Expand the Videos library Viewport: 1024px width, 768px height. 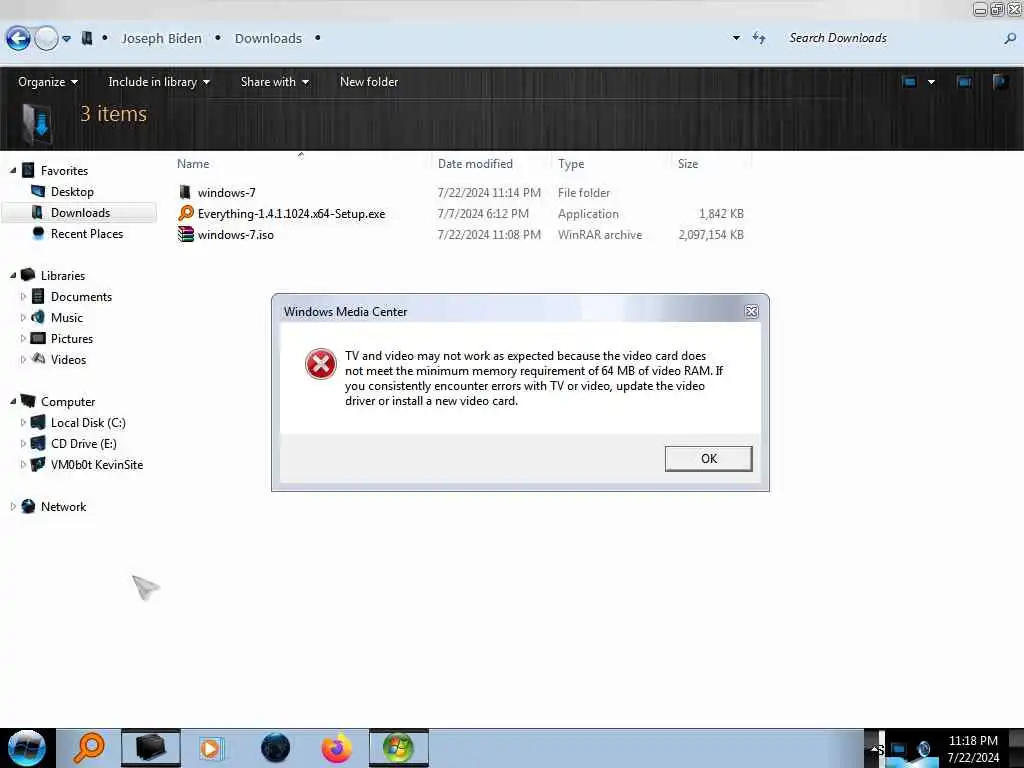23,359
